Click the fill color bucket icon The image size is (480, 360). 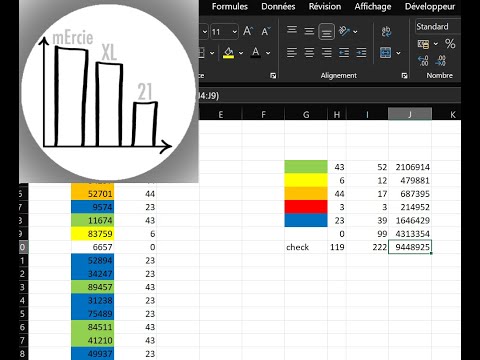[229, 52]
